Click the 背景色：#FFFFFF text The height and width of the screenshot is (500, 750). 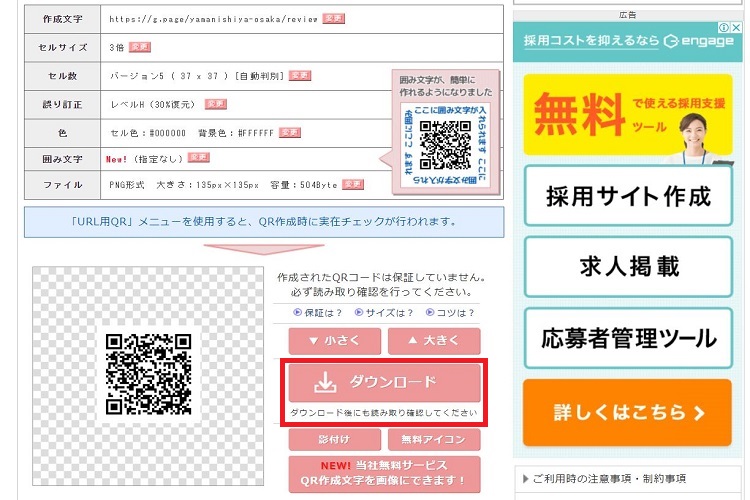click(236, 133)
